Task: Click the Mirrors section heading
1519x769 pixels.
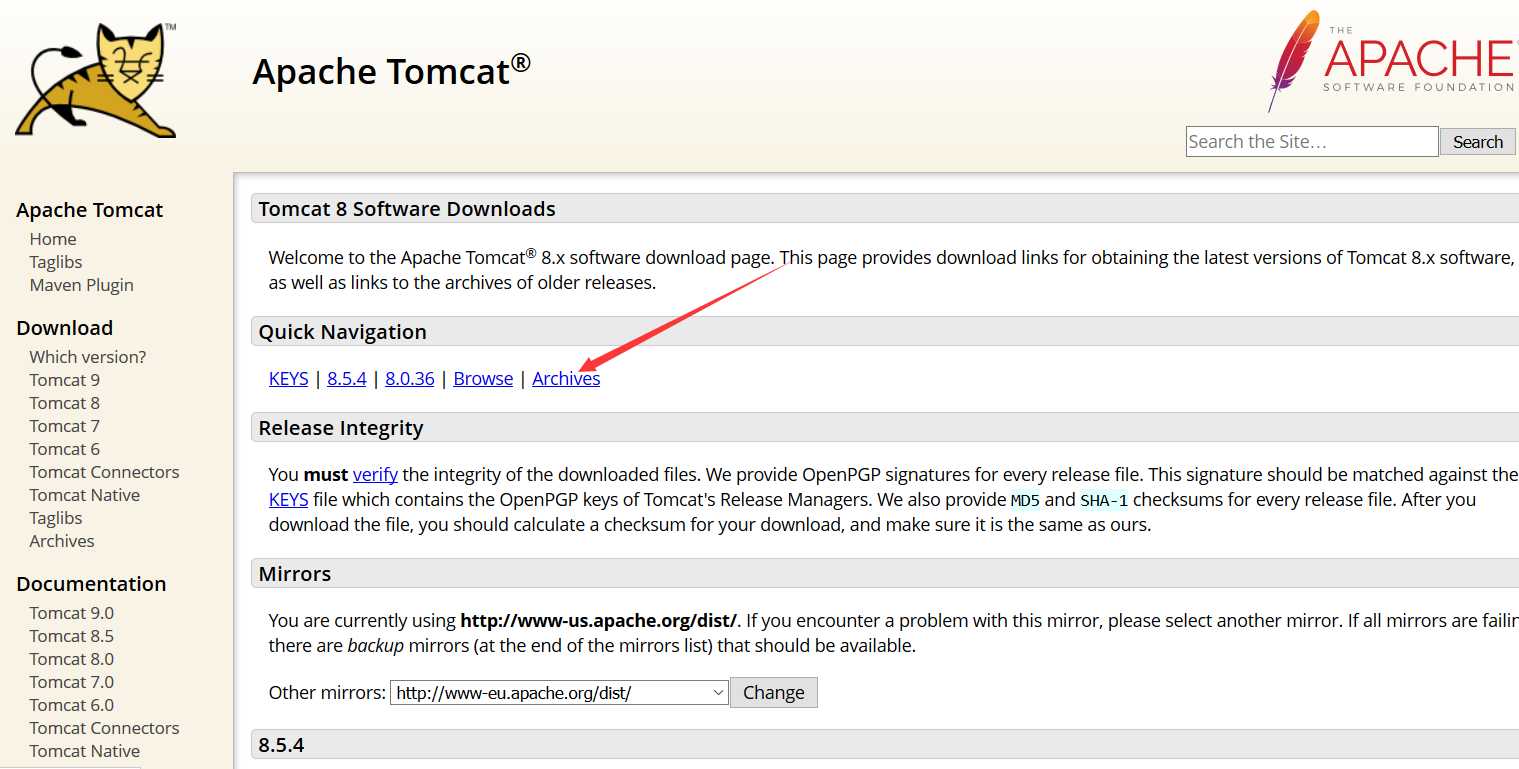Action: click(x=295, y=574)
